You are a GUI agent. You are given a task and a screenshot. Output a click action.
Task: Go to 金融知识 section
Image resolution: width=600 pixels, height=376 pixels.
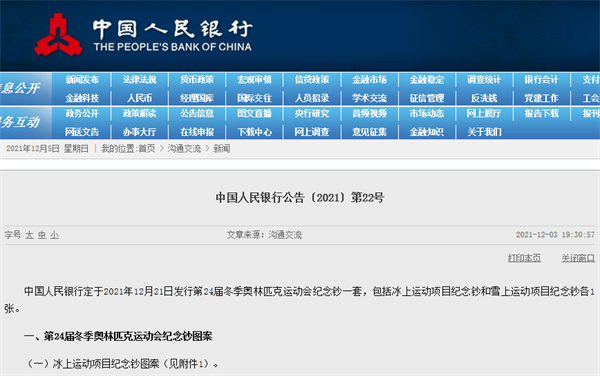click(427, 132)
